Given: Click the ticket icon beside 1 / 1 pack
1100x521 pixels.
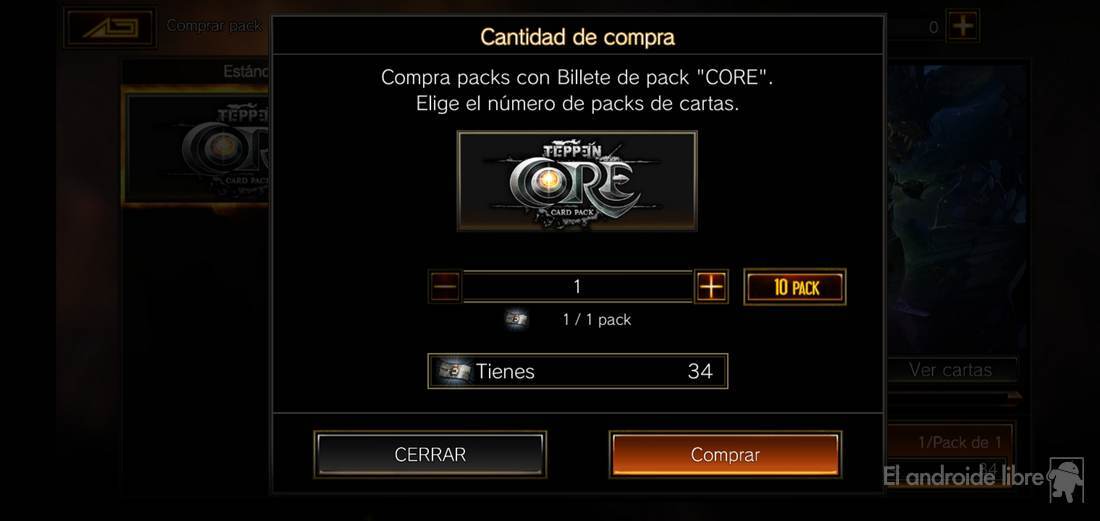Looking at the screenshot, I should click(517, 320).
